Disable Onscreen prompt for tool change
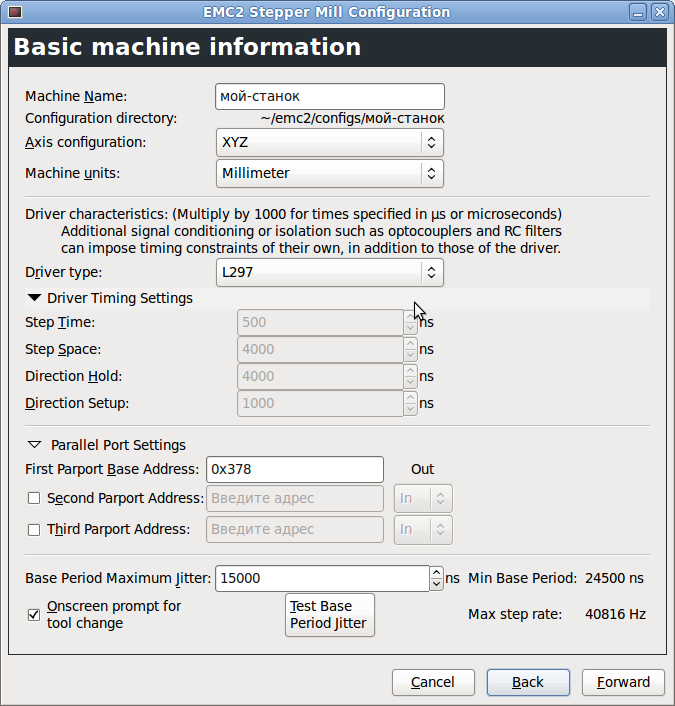This screenshot has width=675, height=706. tap(34, 615)
